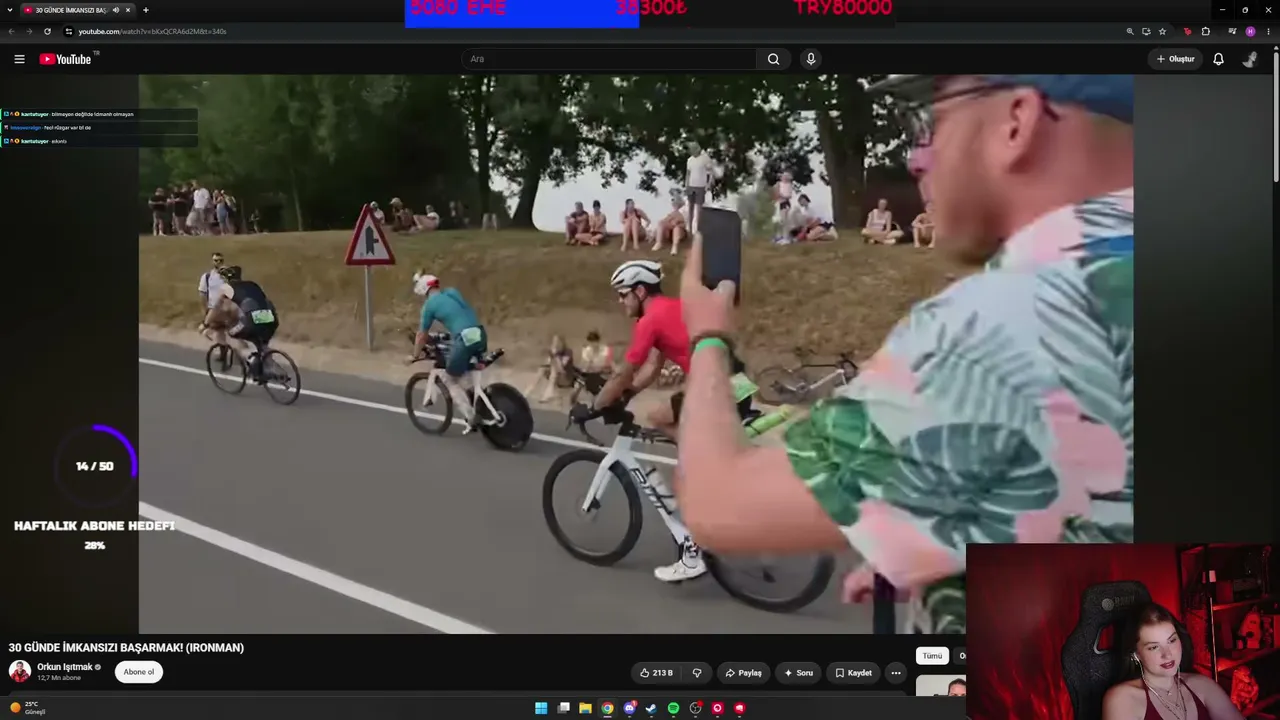Viewport: 1280px width, 720px height.
Task: Open Spotify from the taskbar
Action: tap(673, 708)
